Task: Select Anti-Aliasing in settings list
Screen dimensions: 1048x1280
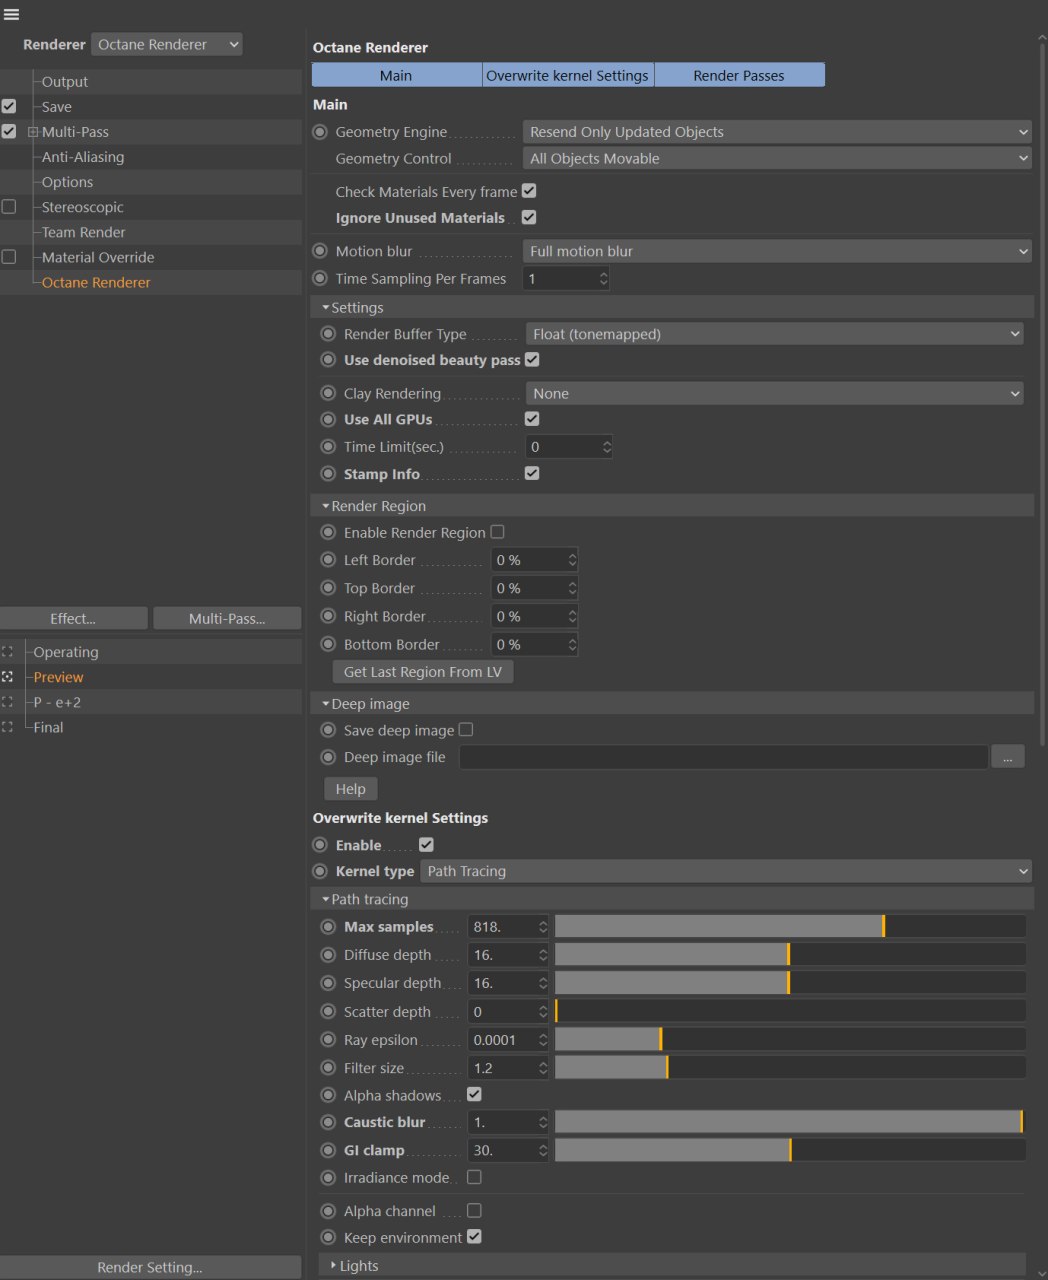Action: 83,157
